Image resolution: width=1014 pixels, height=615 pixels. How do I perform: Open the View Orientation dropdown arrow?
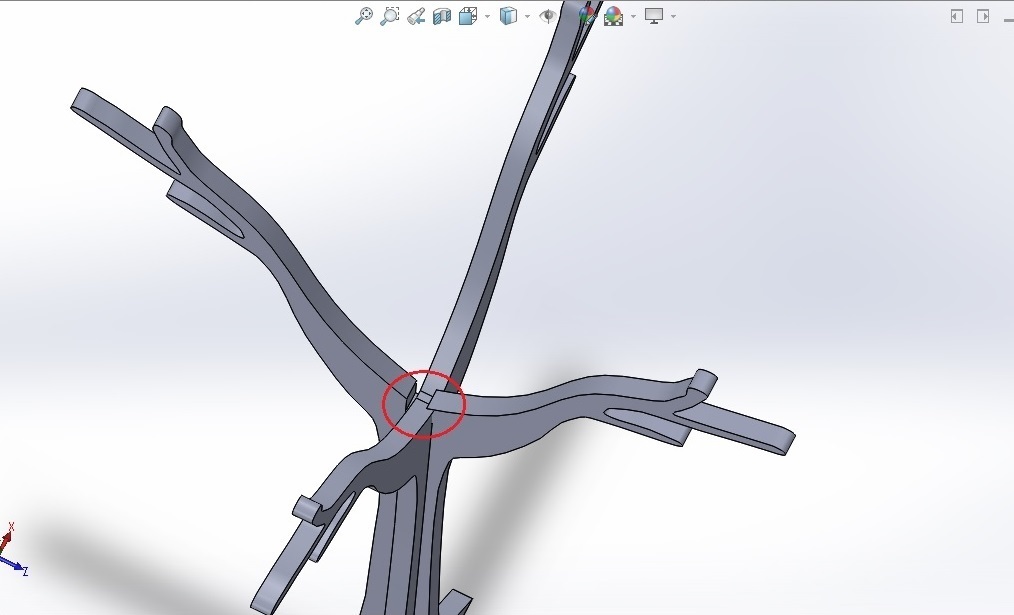[x=487, y=16]
